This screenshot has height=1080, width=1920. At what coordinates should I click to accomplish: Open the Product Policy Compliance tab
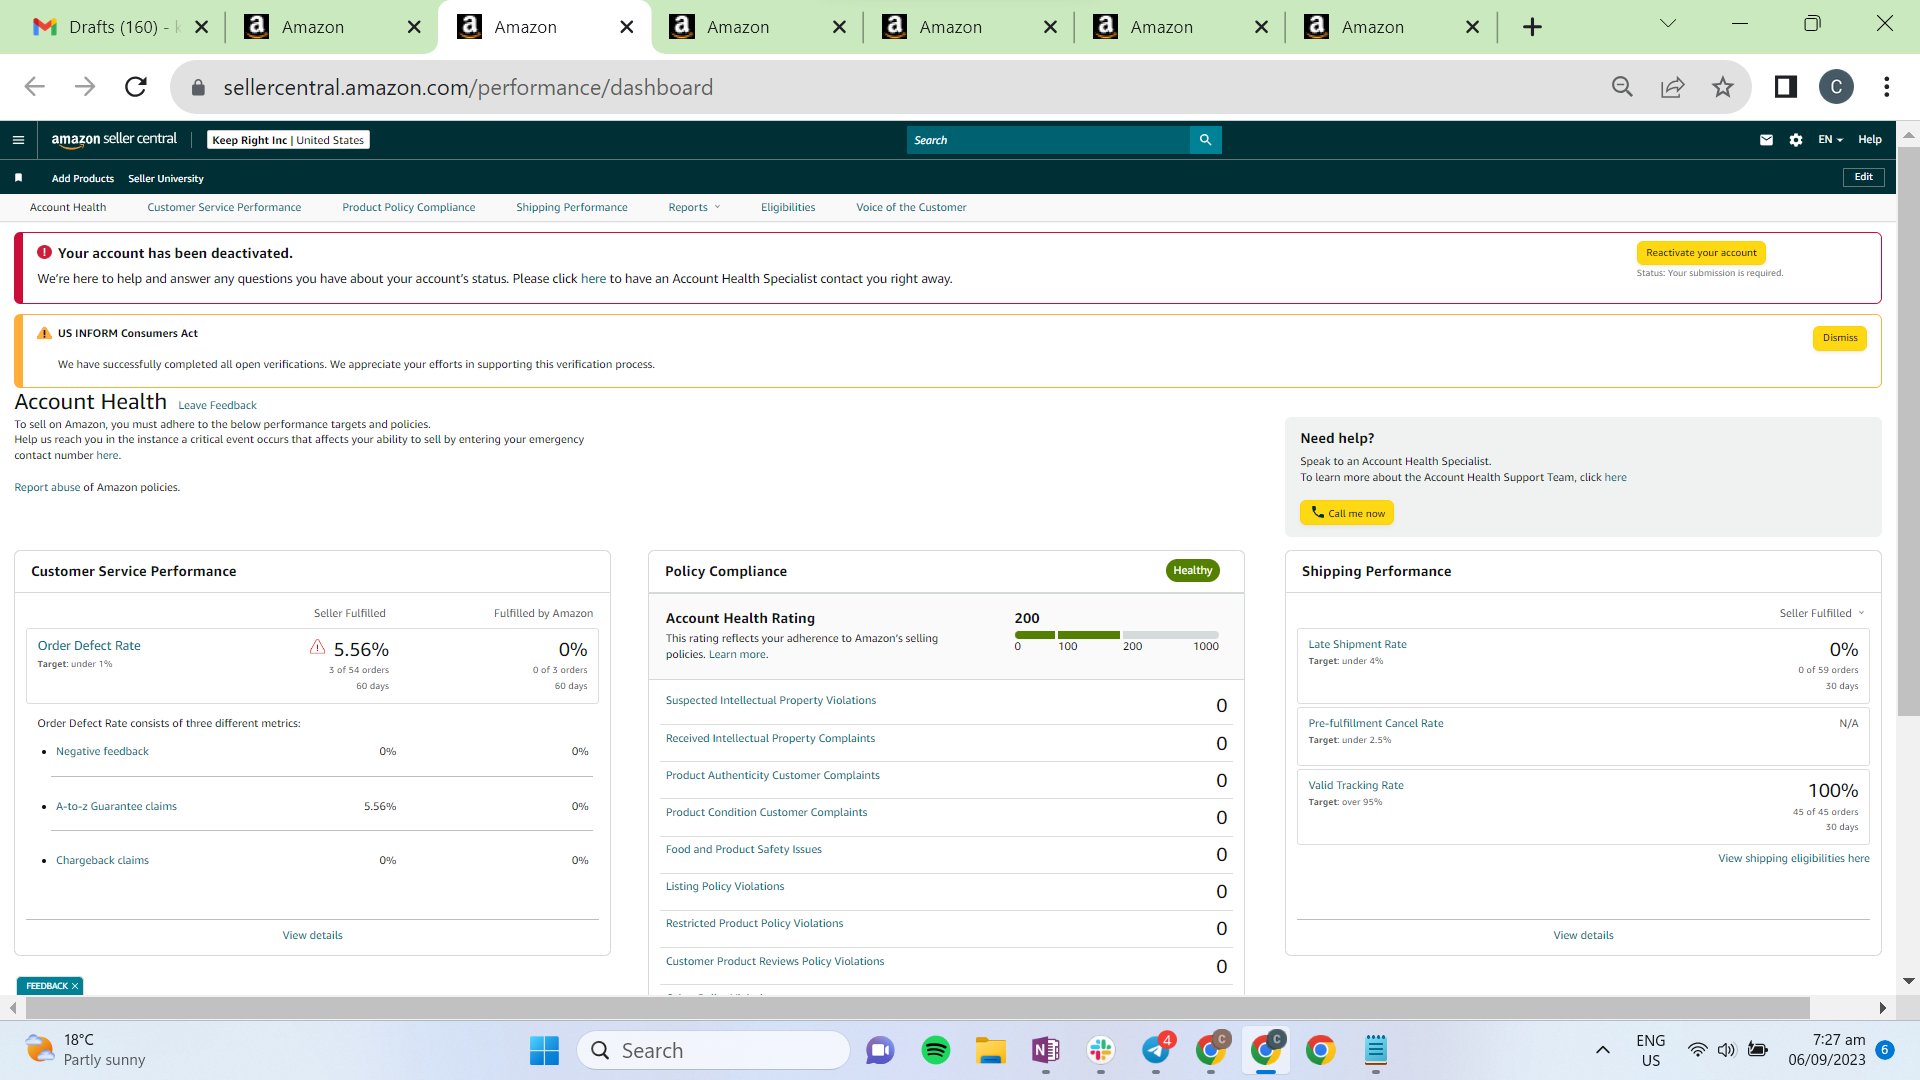pyautogui.click(x=409, y=208)
